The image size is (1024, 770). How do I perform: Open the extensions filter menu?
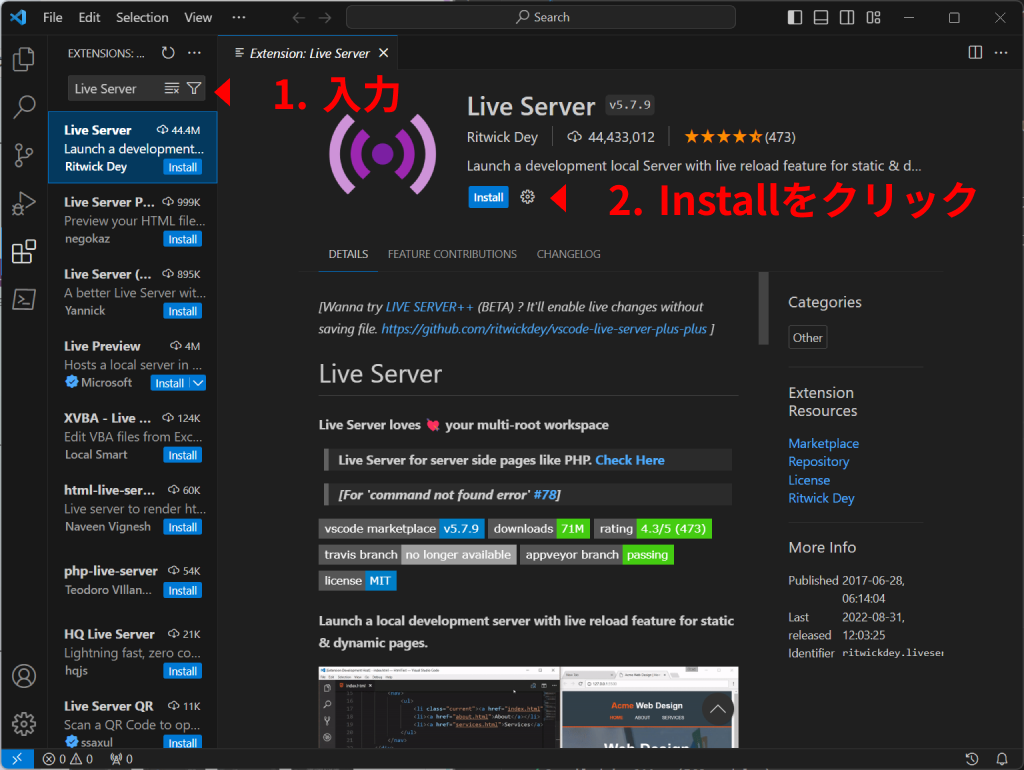pos(194,88)
